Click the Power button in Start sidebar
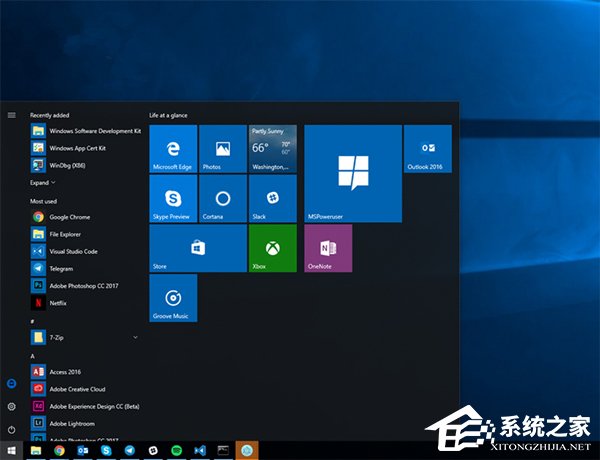Viewport: 600px width, 460px height. coord(11,429)
